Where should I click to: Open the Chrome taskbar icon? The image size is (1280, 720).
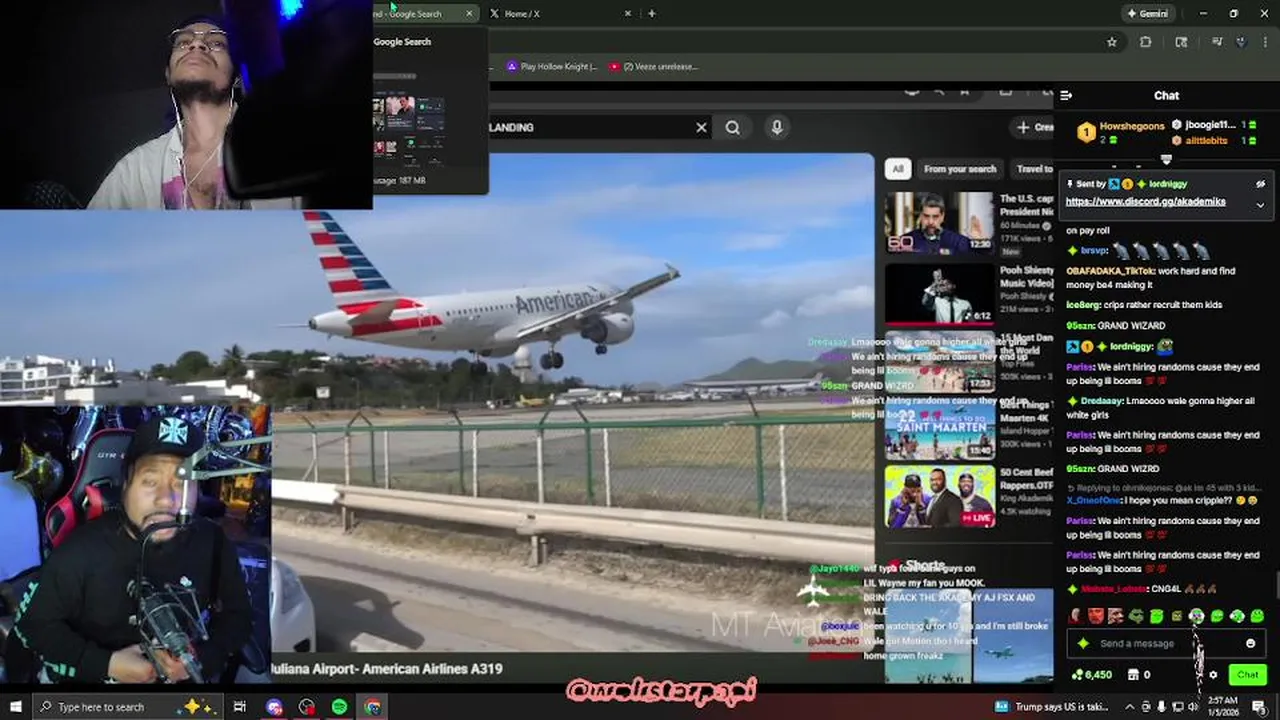click(372, 707)
